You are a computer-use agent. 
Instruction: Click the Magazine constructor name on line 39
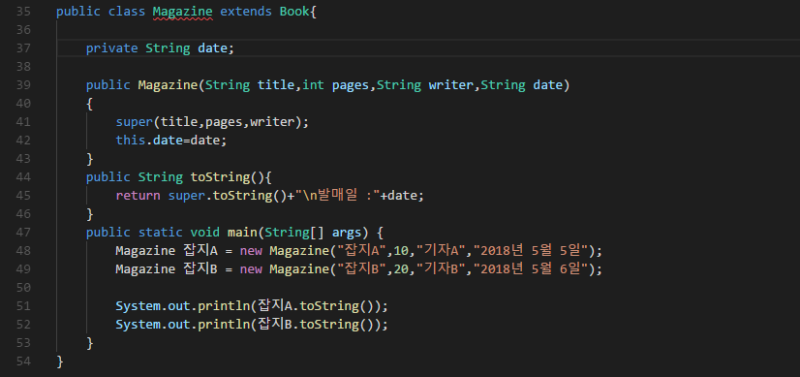(x=167, y=85)
